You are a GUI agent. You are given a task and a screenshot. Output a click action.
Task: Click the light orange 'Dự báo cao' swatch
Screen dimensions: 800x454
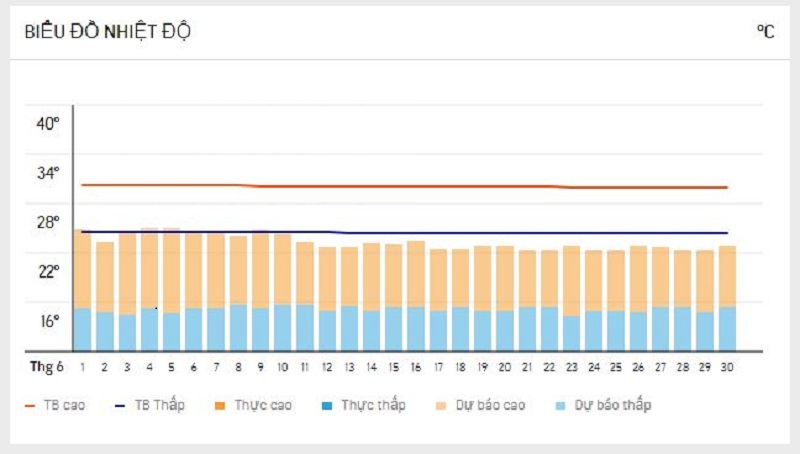pyautogui.click(x=441, y=406)
